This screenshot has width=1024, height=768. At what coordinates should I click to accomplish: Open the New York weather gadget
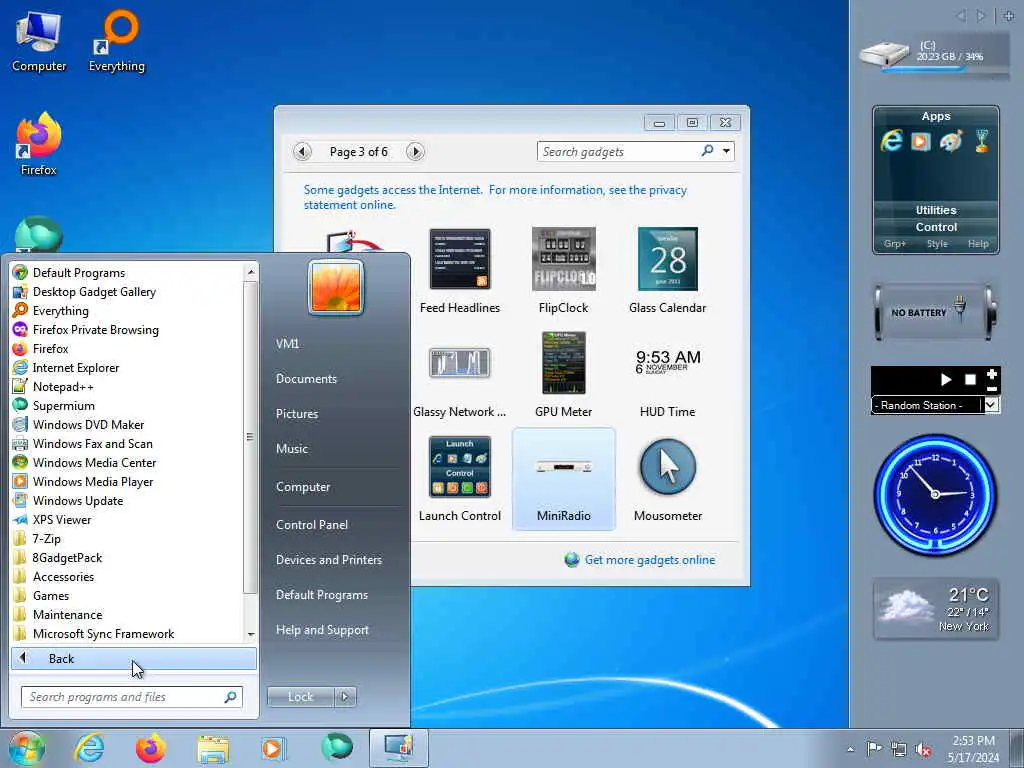936,609
